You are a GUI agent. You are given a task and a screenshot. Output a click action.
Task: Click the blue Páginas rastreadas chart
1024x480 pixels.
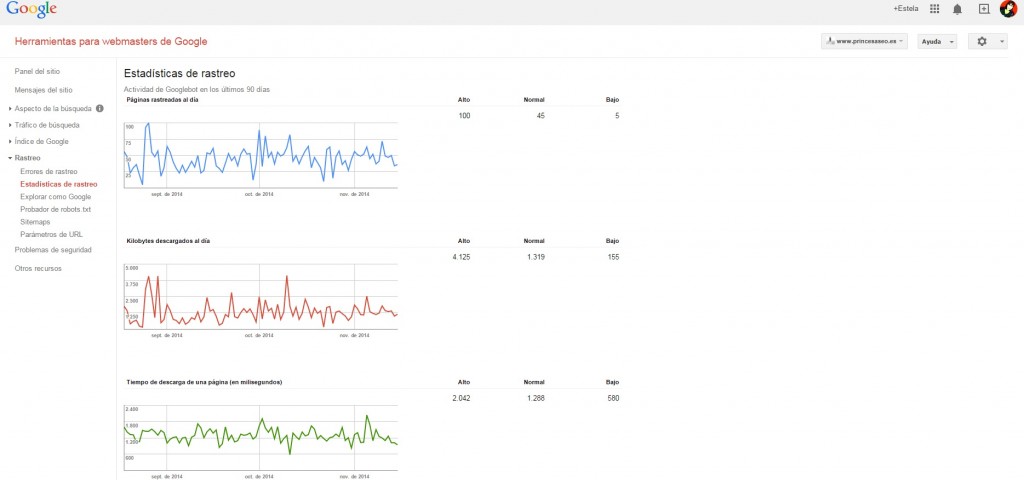pyautogui.click(x=261, y=155)
